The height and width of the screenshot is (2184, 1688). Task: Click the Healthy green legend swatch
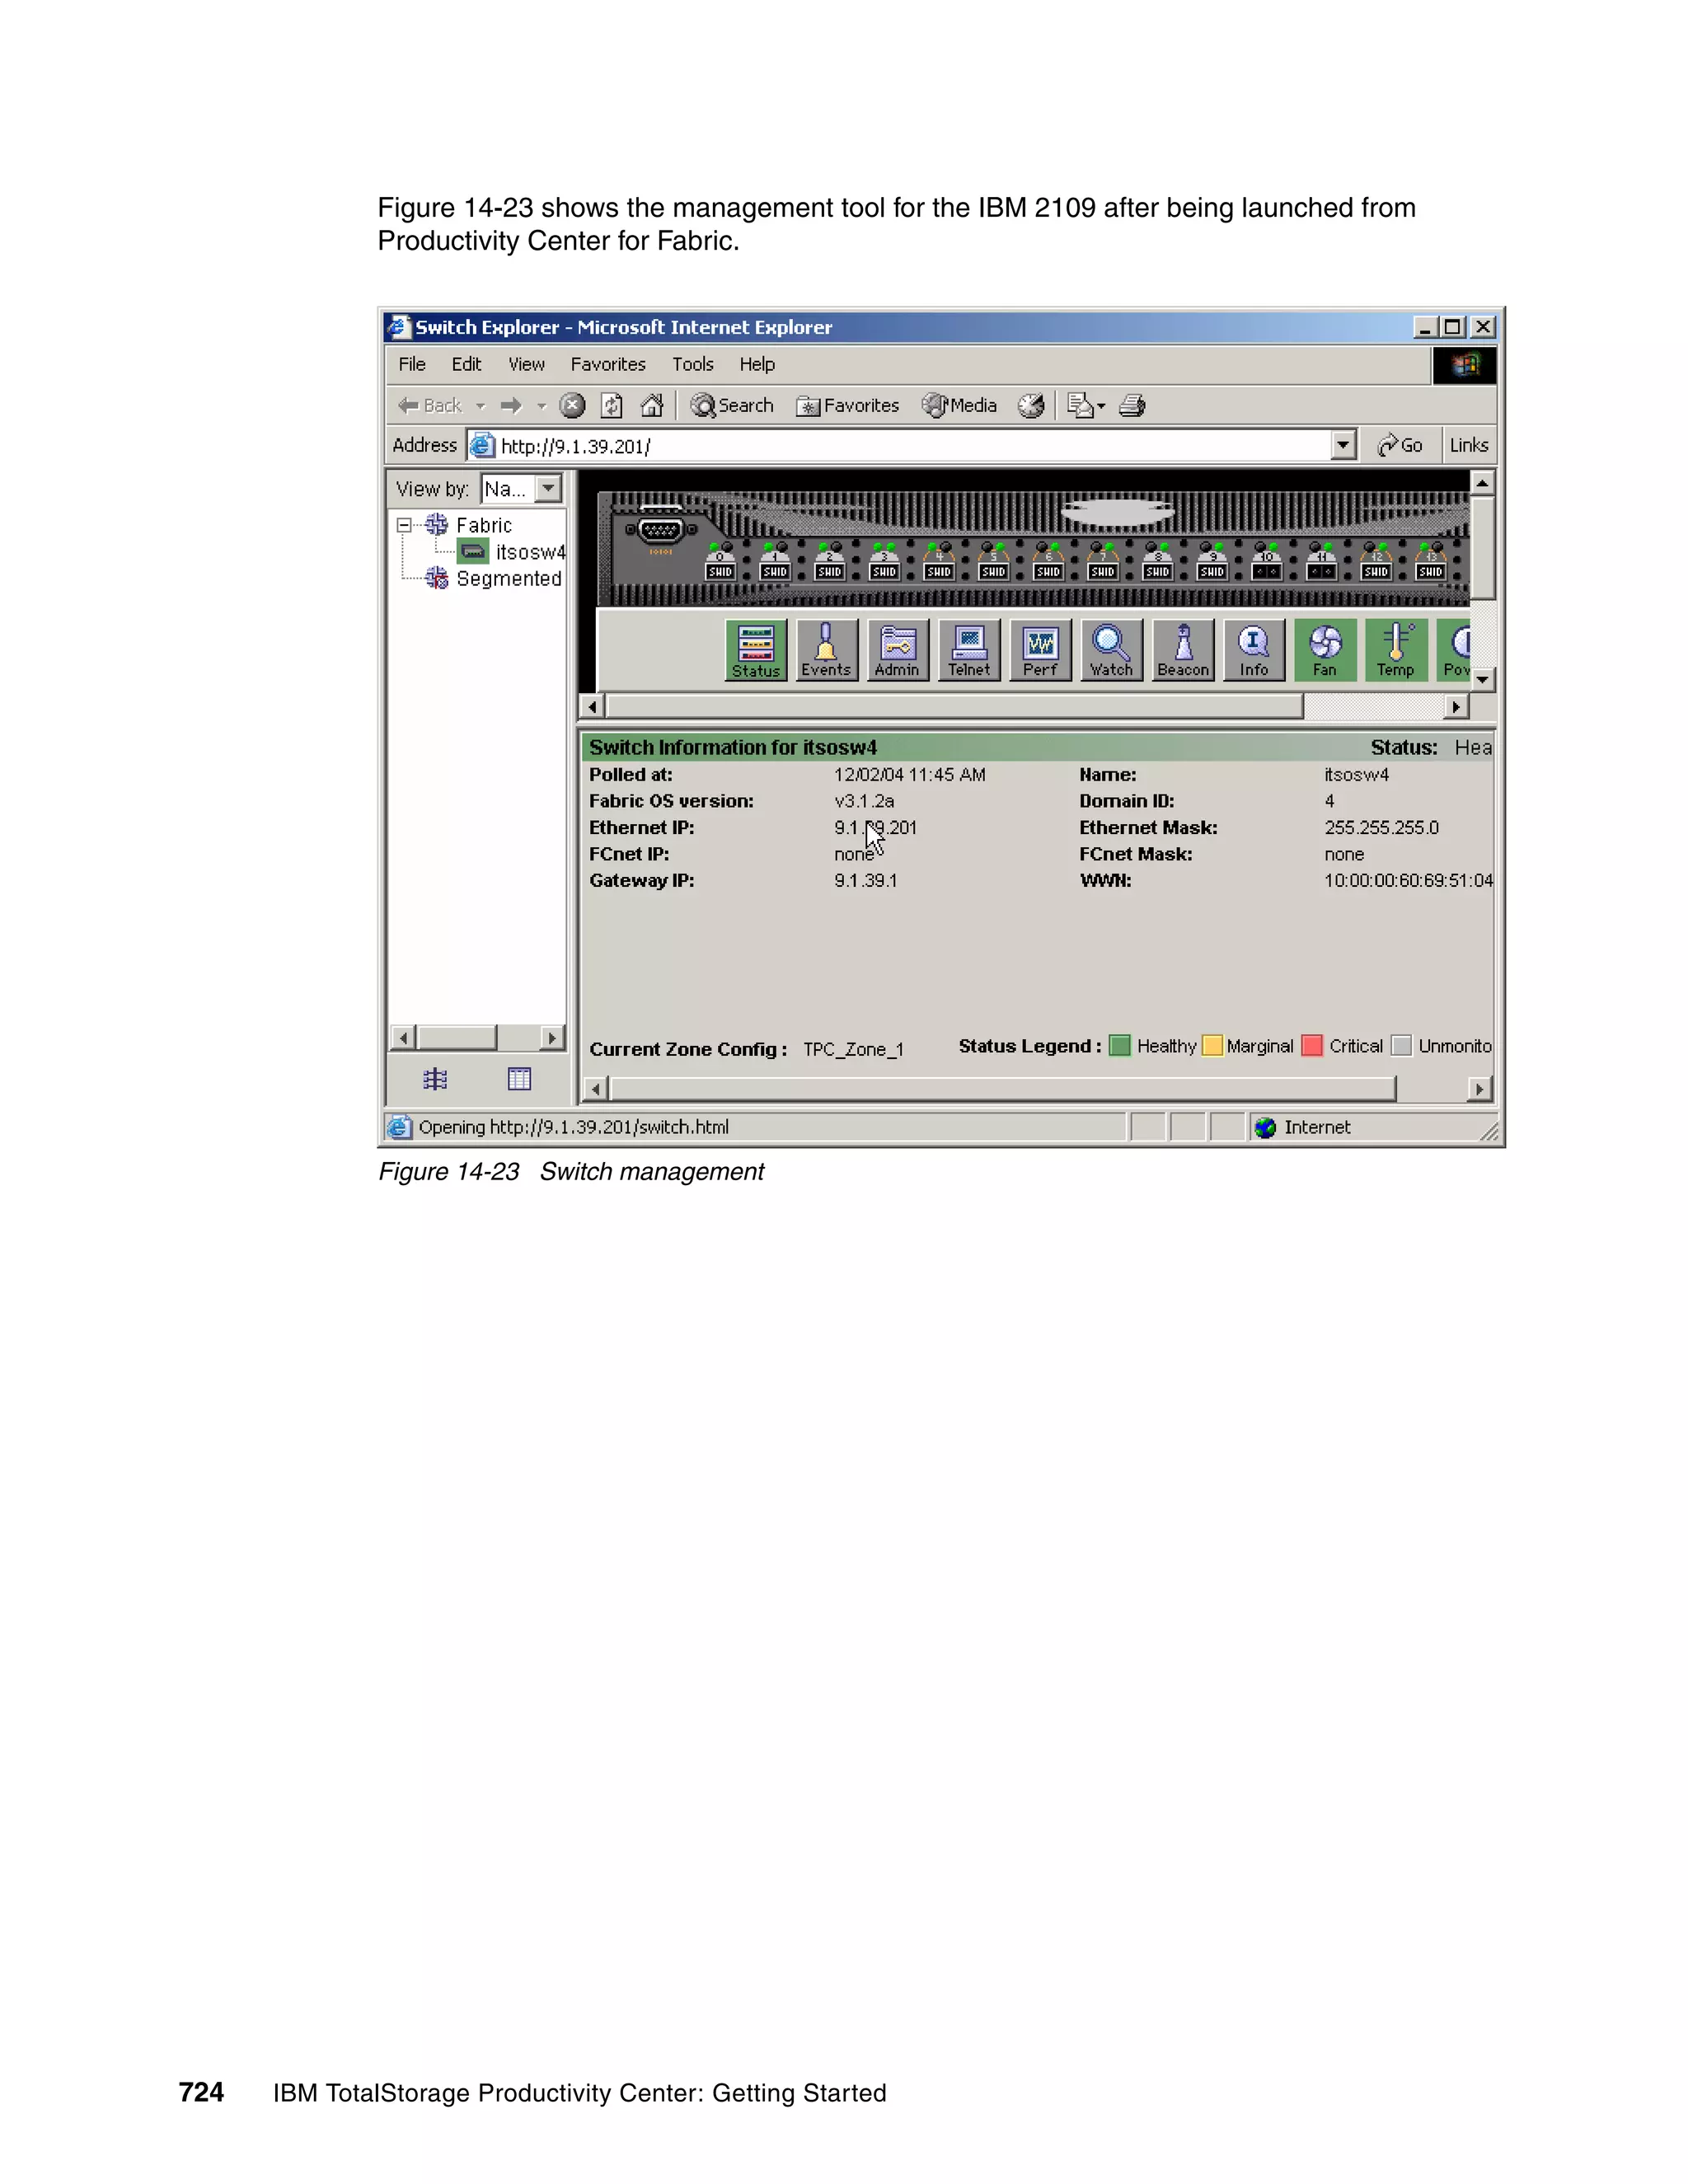[x=1120, y=1046]
